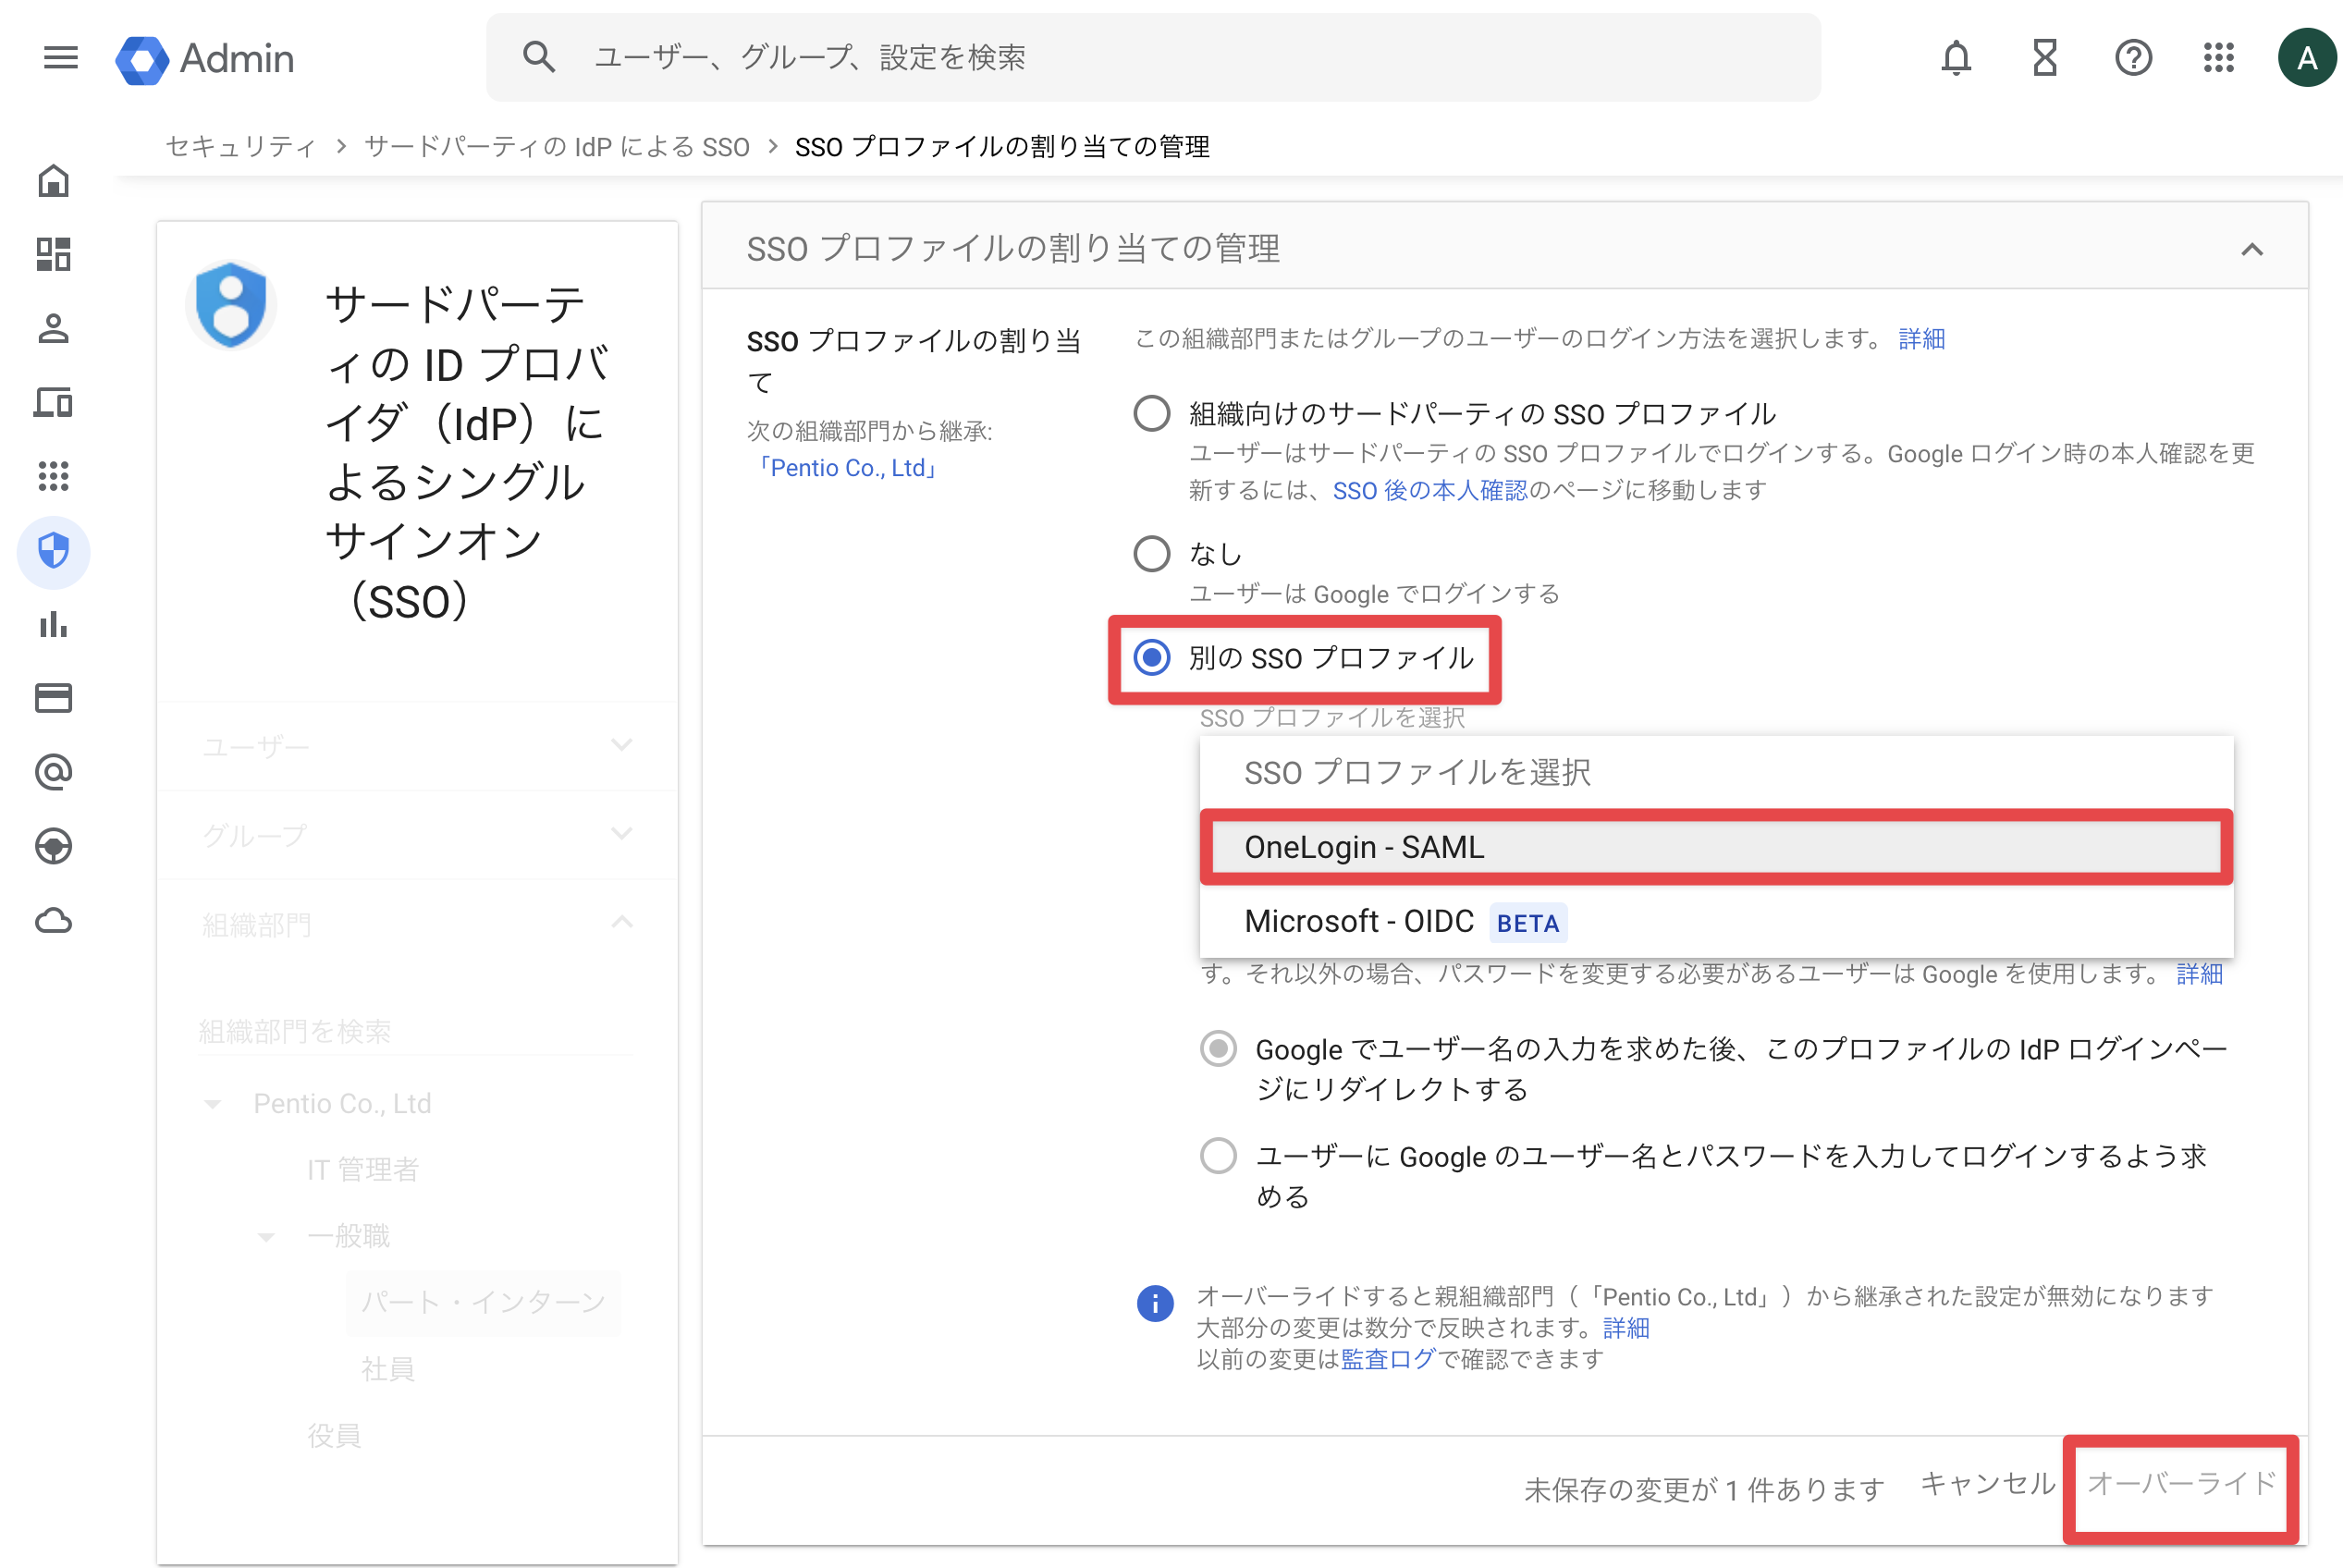Open Security shield icon in sidebar

pos(54,551)
